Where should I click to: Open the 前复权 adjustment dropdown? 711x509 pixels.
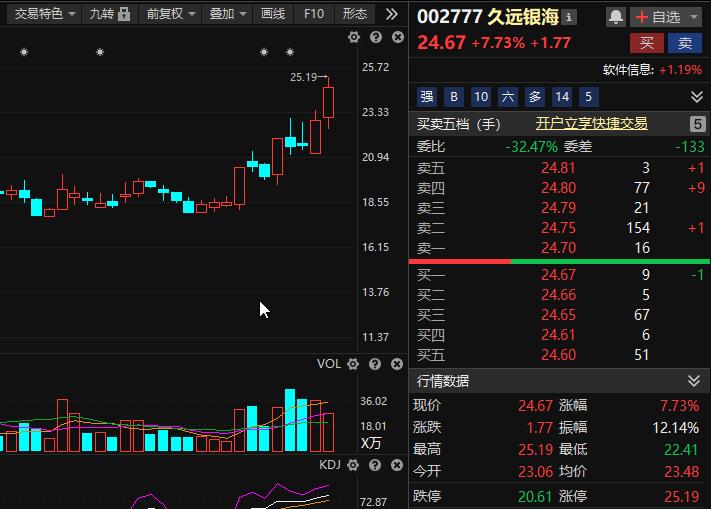click(170, 14)
